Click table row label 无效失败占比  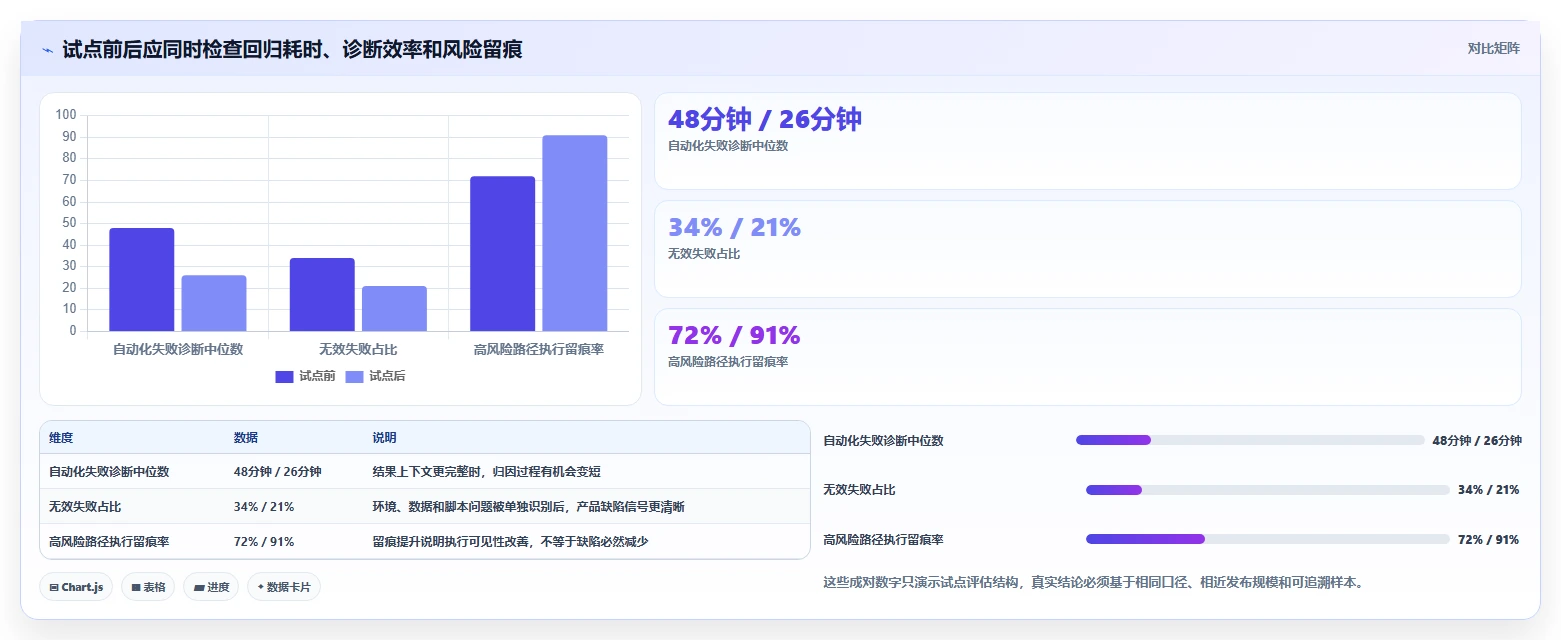[85, 507]
